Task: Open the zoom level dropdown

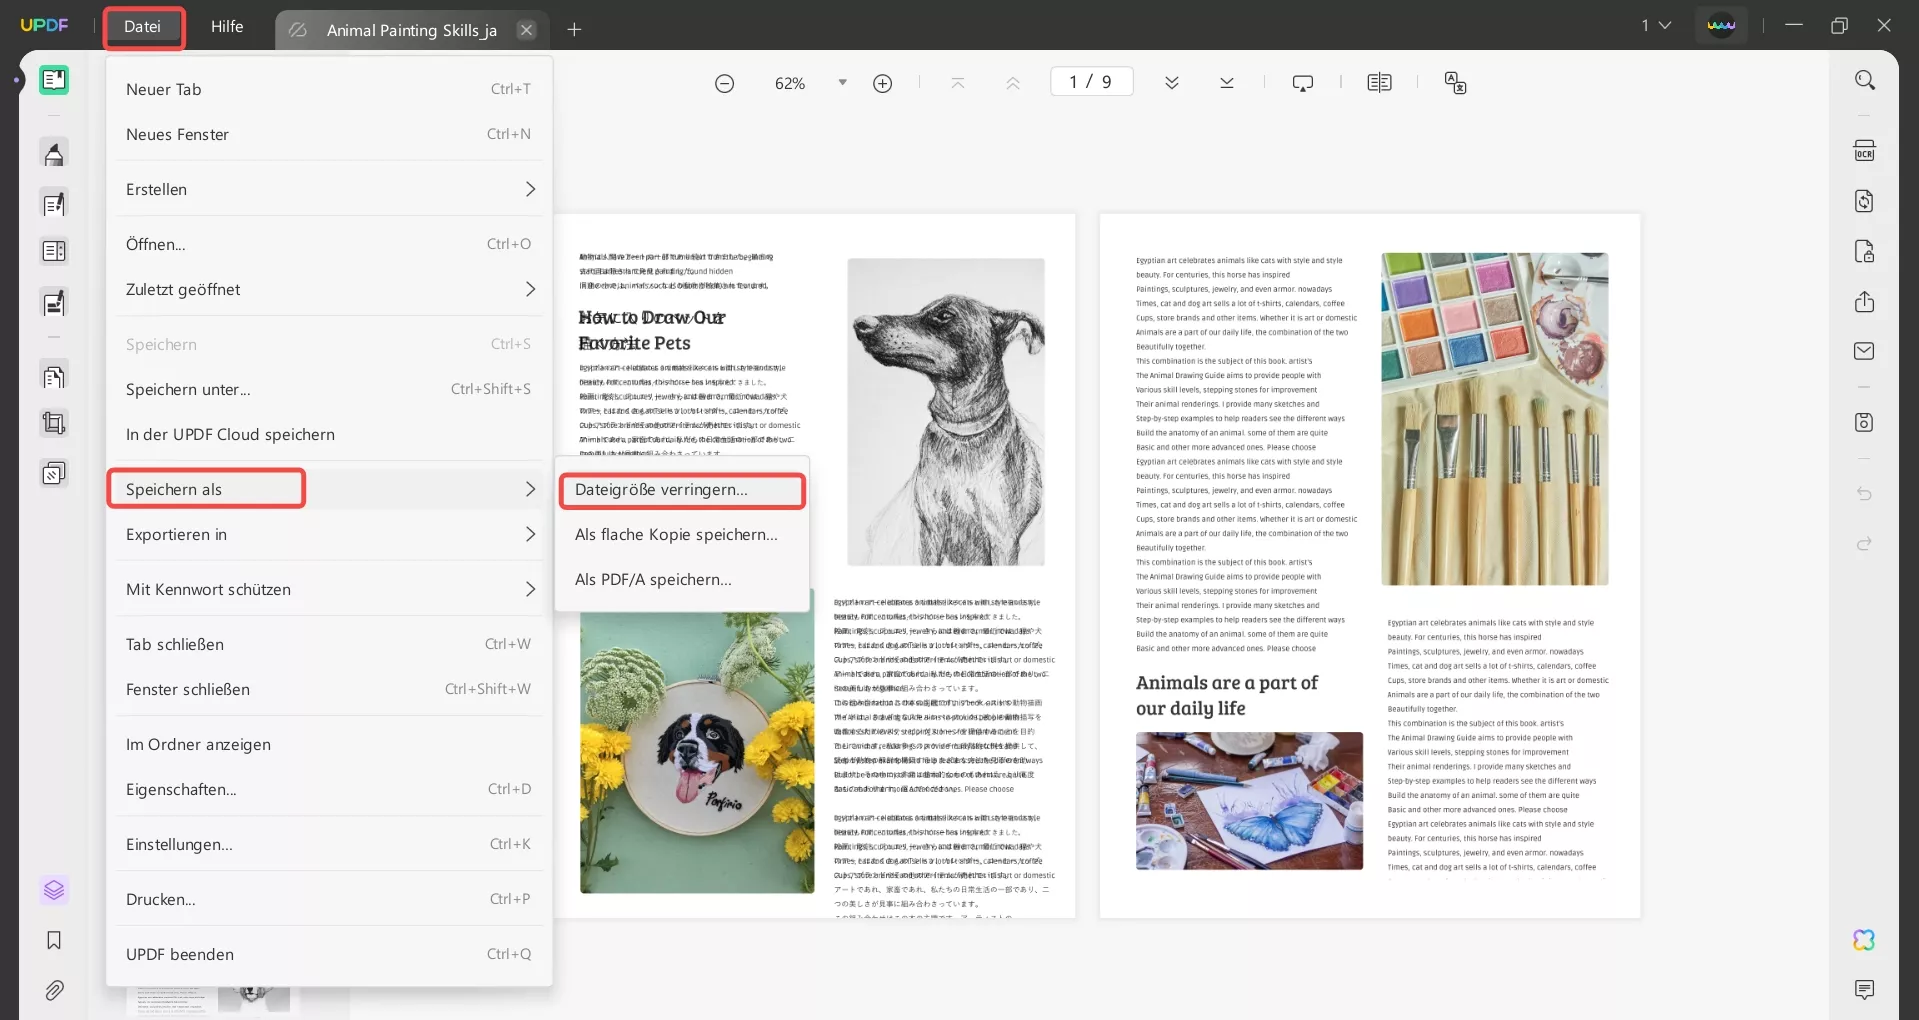Action: (x=841, y=82)
